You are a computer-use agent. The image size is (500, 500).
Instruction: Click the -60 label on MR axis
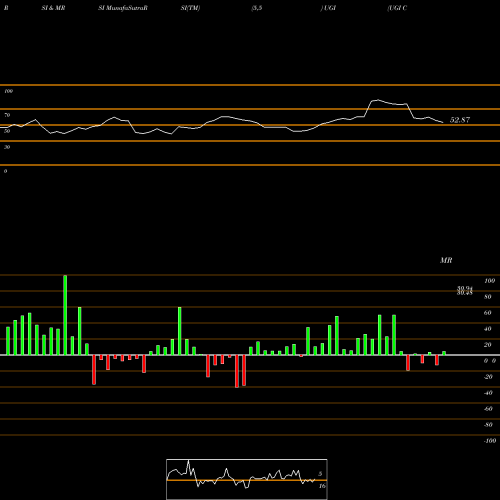[488, 409]
